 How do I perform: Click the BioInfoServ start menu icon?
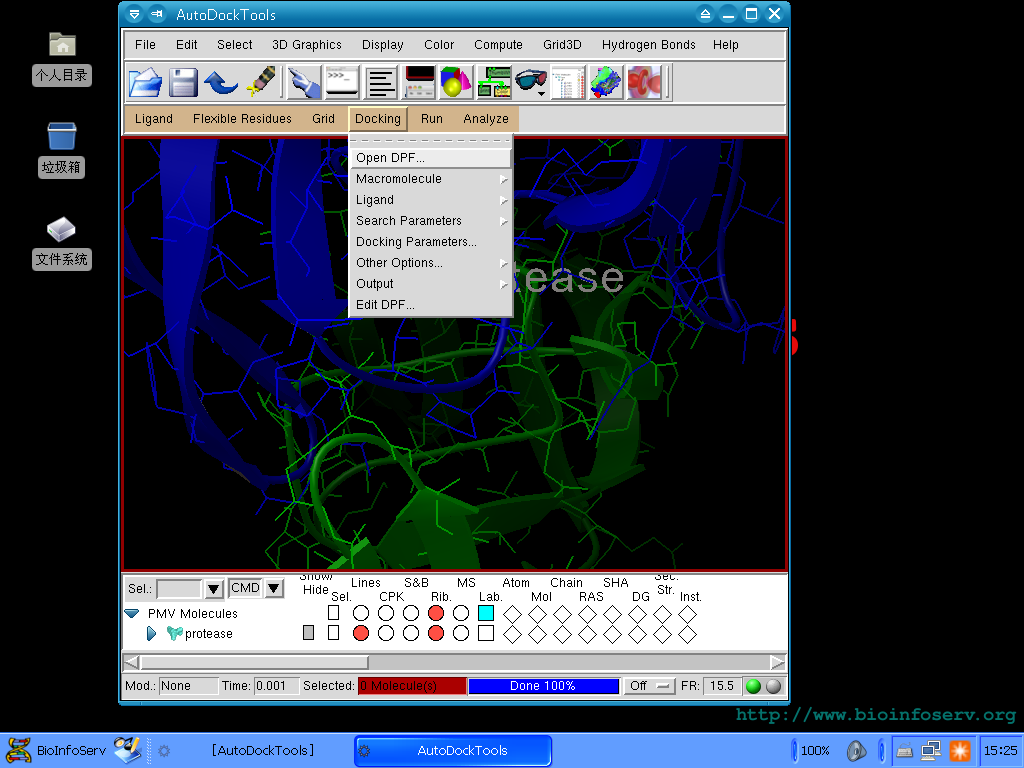[18, 750]
